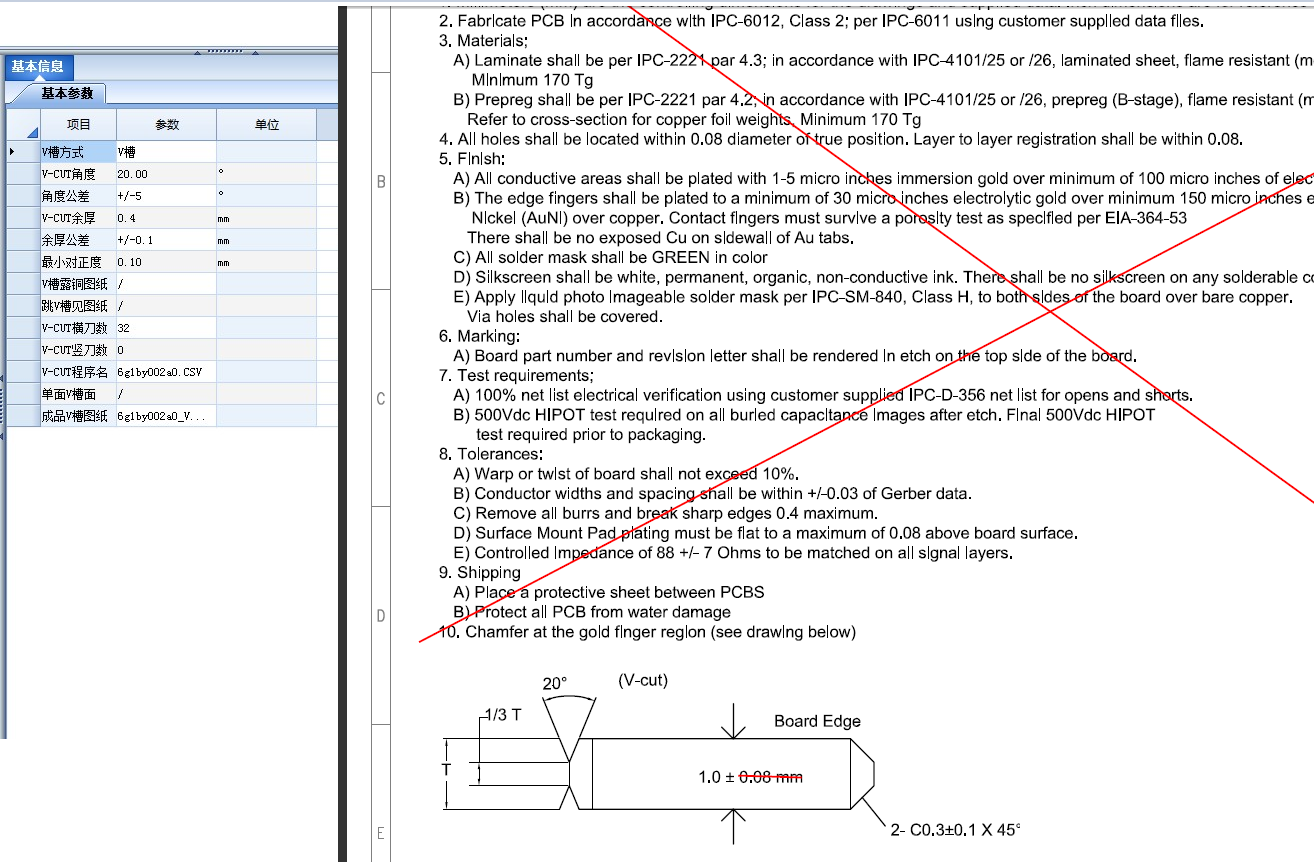Click '10. Chamfer at the gold finger region' note
The image size is (1316, 862).
tap(647, 632)
